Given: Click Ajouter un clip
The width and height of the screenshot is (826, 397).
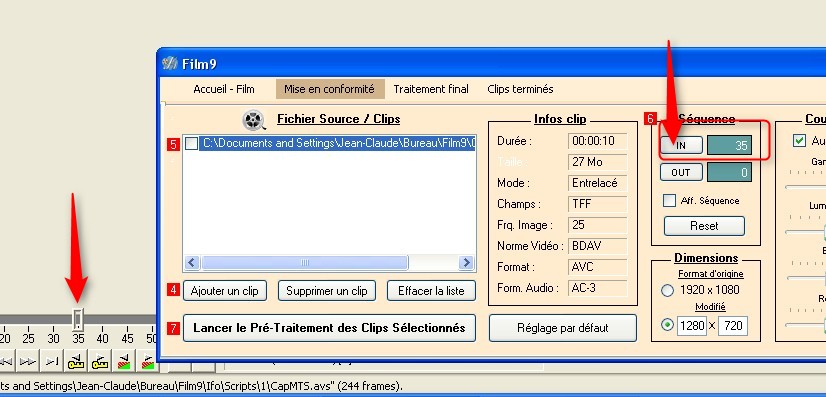Looking at the screenshot, I should 225,291.
